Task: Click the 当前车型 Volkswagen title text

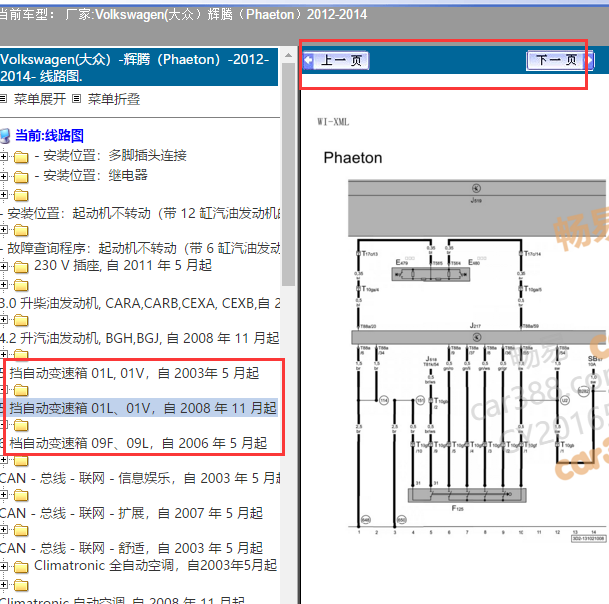Action: tap(183, 15)
